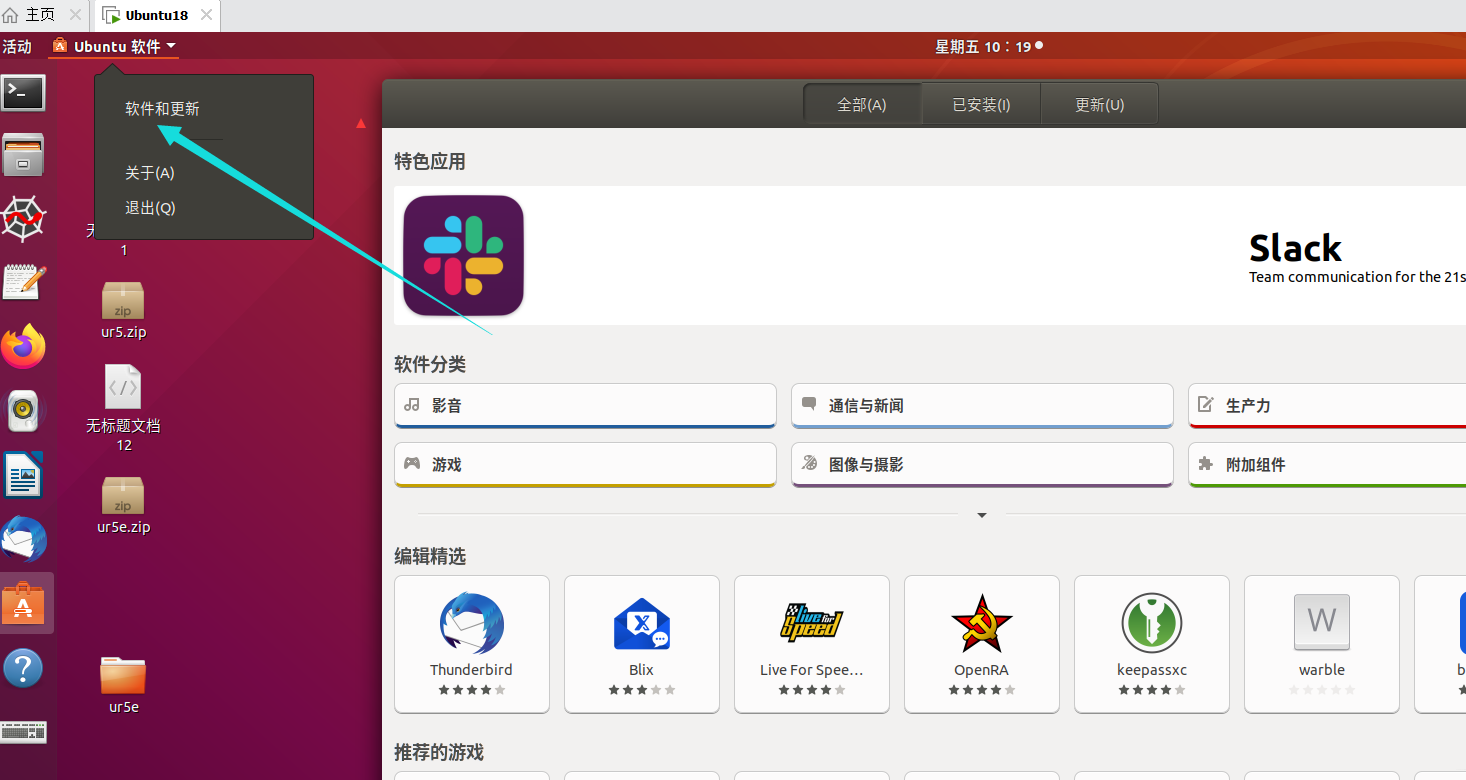Open the help icon in the dock

(23, 668)
